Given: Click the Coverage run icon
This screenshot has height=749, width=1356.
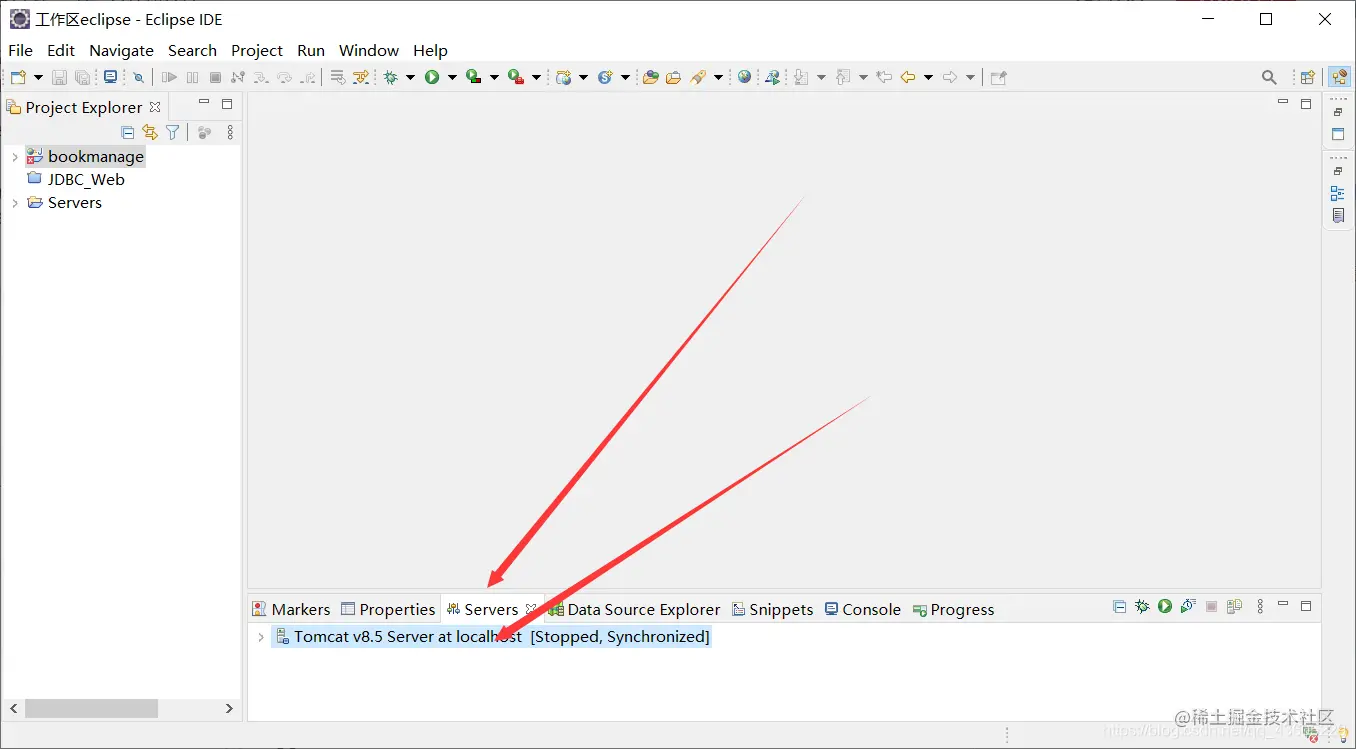Looking at the screenshot, I should click(474, 77).
